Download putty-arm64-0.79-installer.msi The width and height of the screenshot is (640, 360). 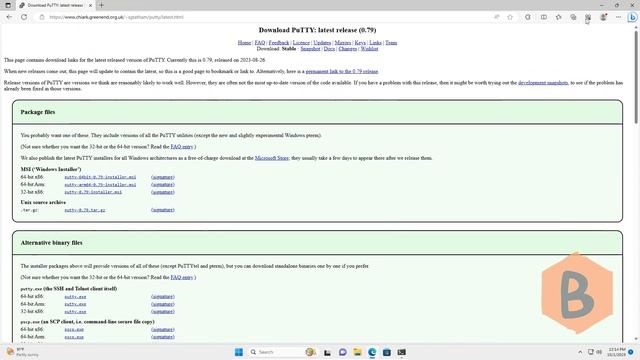tap(100, 184)
